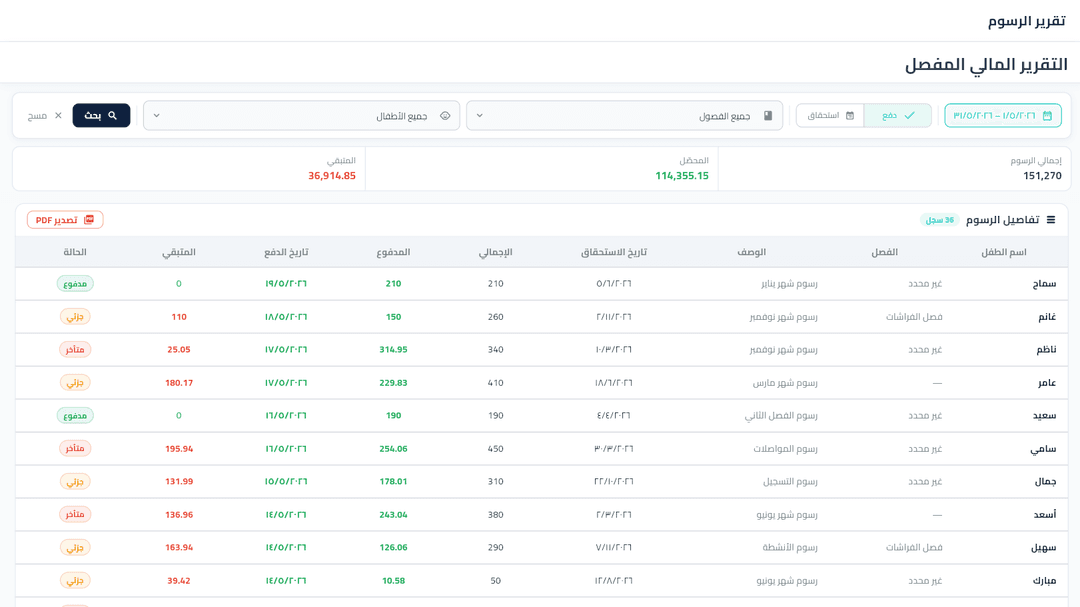The width and height of the screenshot is (1080, 607).
Task: Click the تقرير الرسوم page title
Action: coord(1026,21)
